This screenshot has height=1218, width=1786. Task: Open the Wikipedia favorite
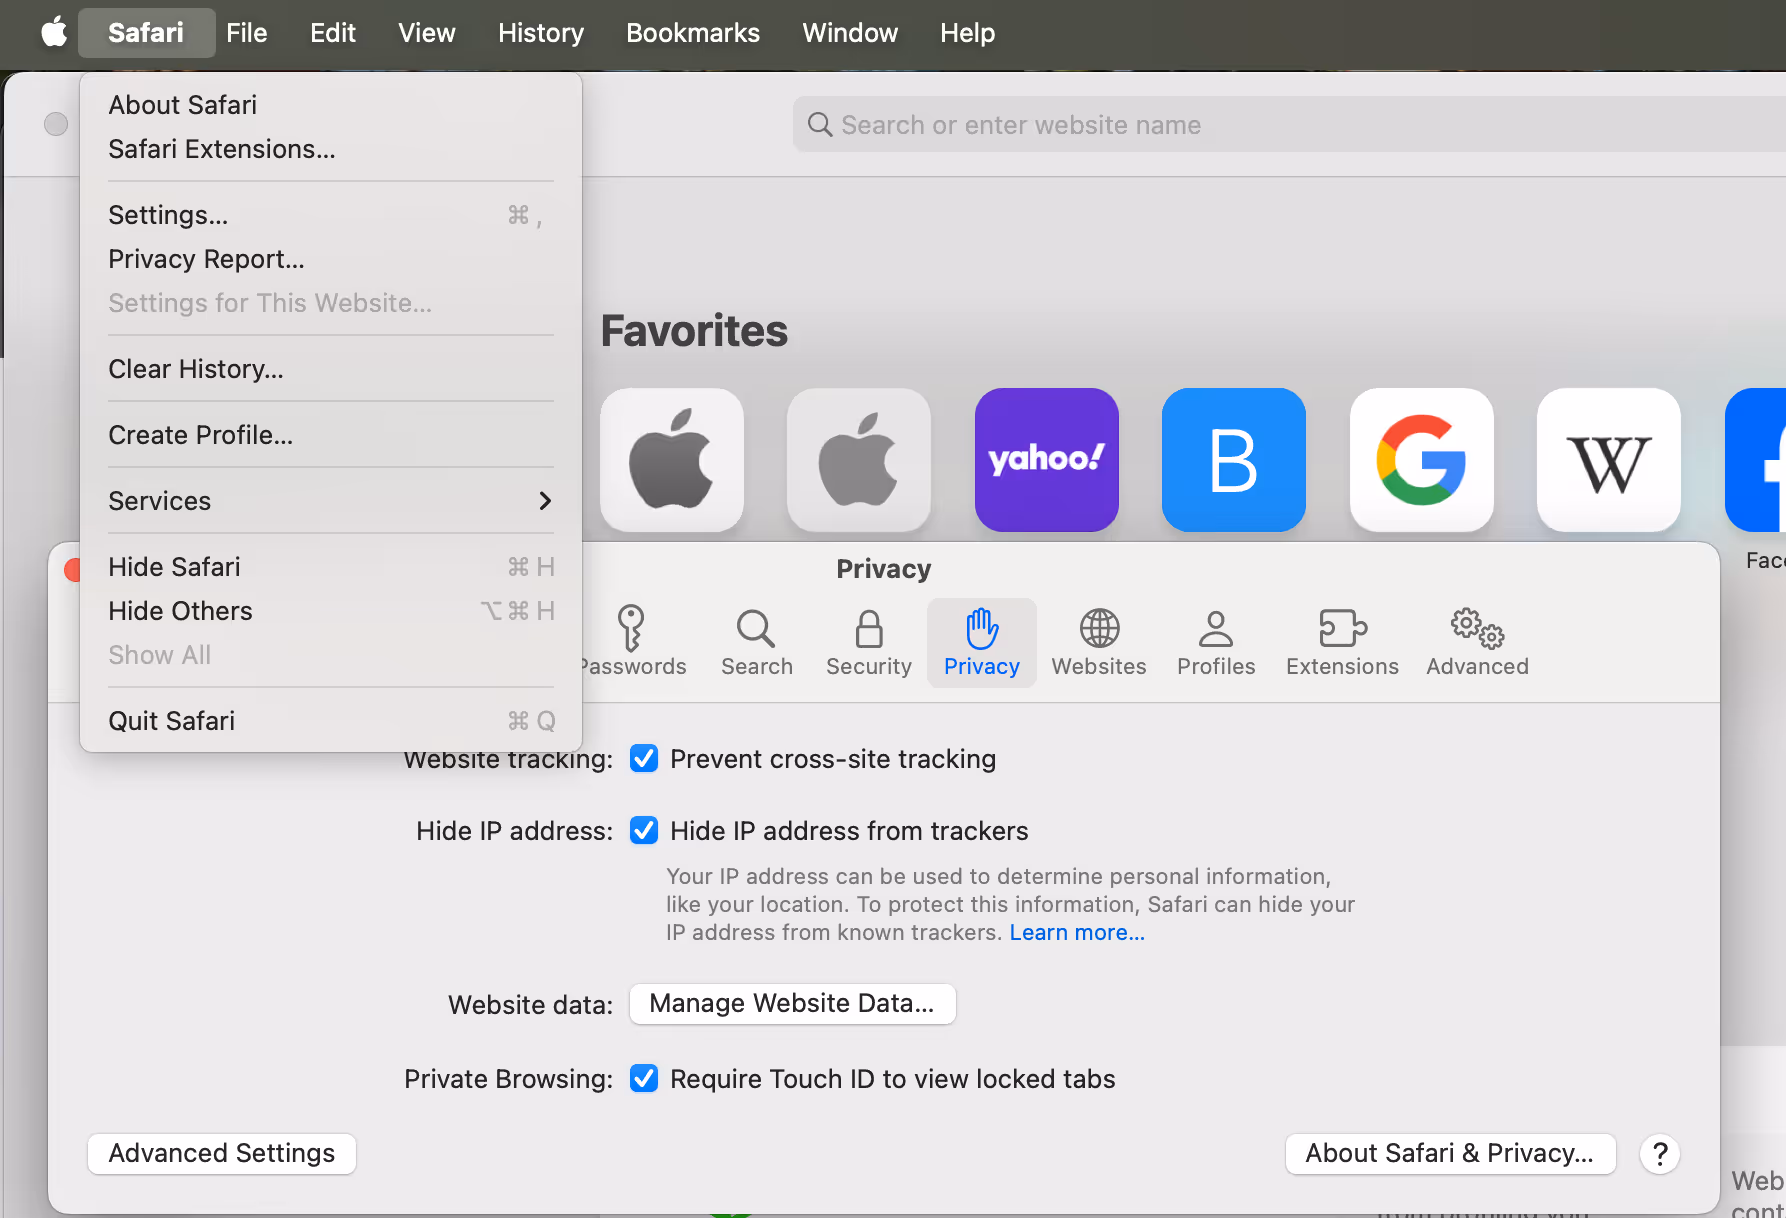(1608, 460)
